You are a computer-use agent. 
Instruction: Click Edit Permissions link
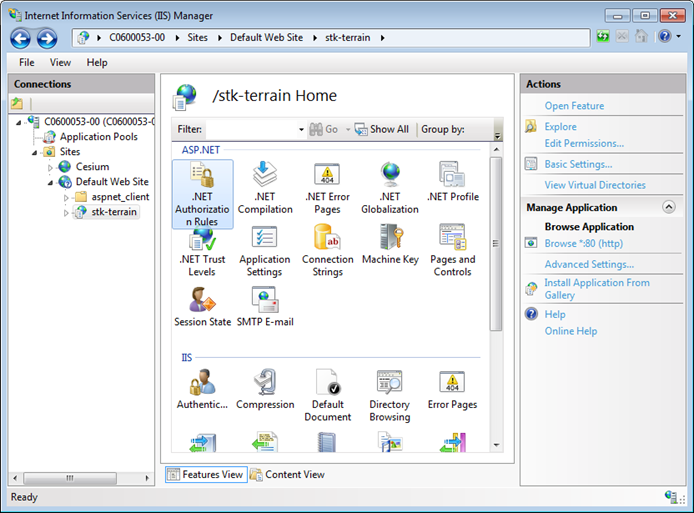click(584, 143)
